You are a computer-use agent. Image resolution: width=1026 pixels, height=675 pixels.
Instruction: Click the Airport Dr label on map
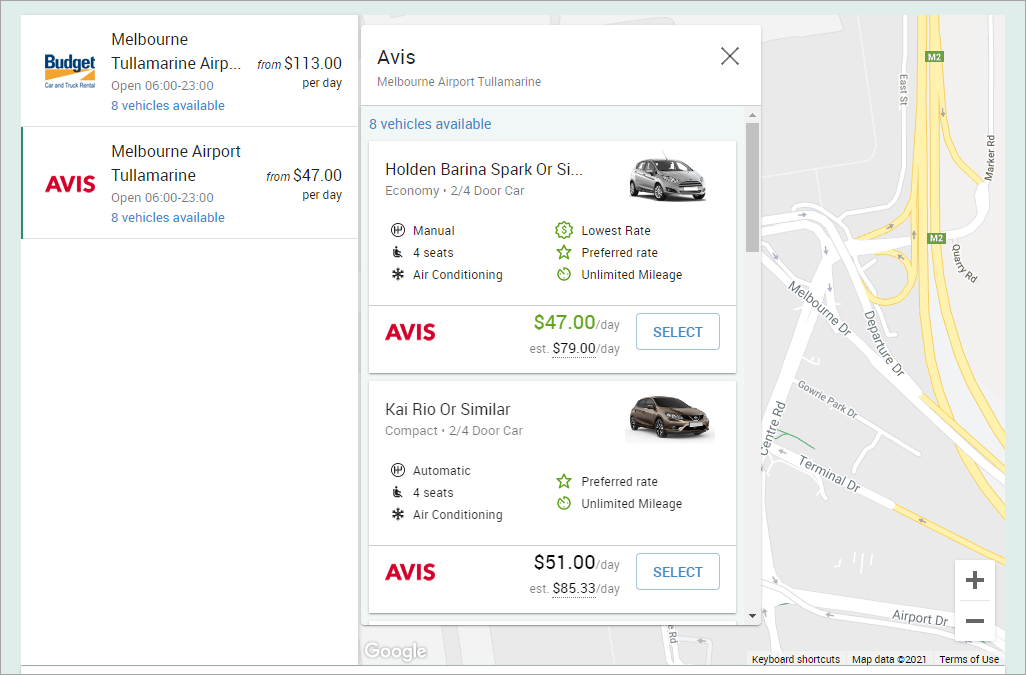pyautogui.click(x=920, y=617)
